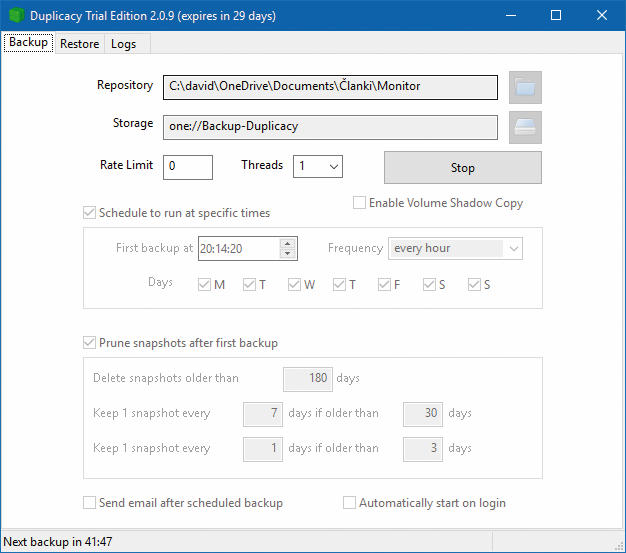
Task: Switch to the Backup tab
Action: [x=28, y=42]
